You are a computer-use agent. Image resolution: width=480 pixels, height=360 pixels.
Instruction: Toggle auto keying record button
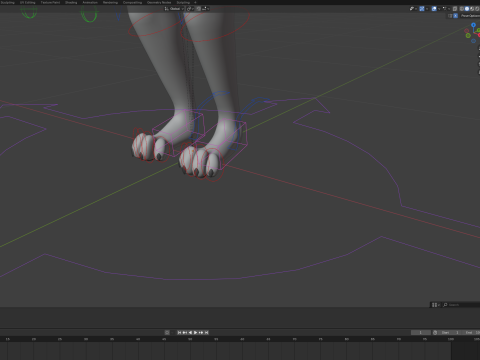[x=167, y=332]
